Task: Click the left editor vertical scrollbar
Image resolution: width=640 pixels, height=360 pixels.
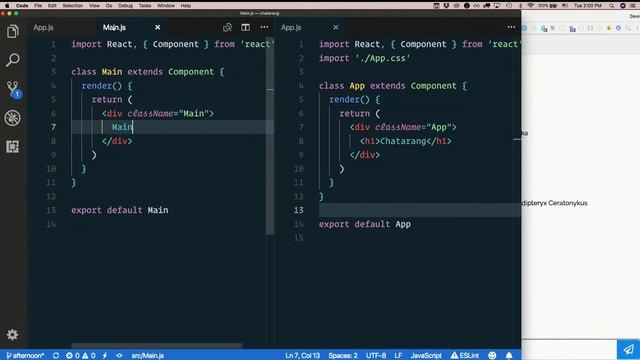Action: point(270,137)
